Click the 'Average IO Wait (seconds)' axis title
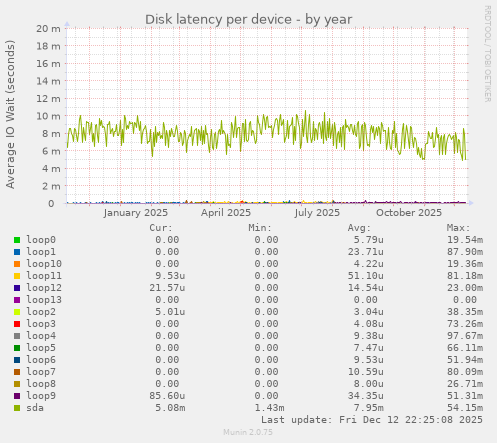The width and height of the screenshot is (497, 443). (10, 114)
